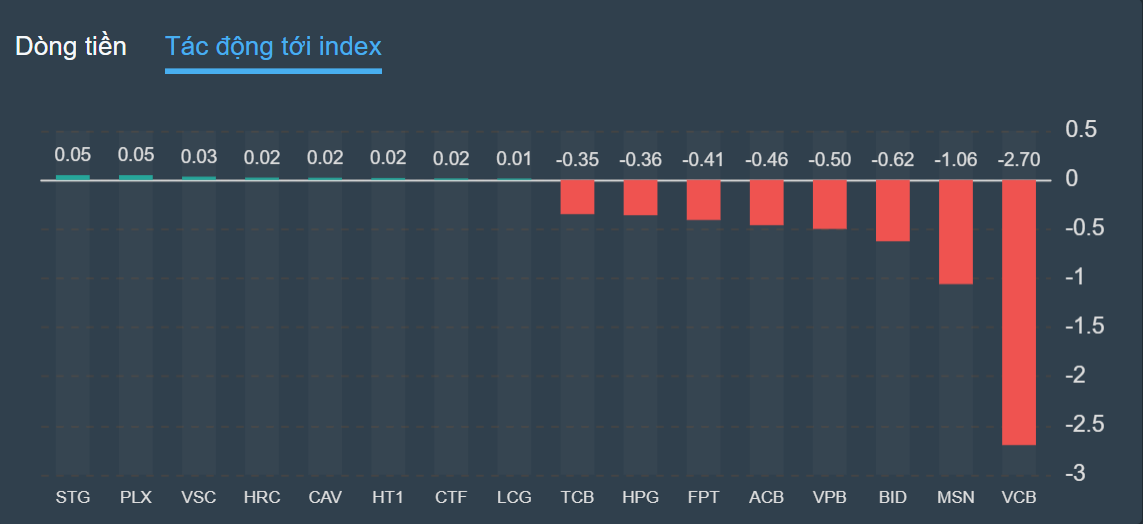The height and width of the screenshot is (524, 1143).
Task: Click the TCB red bar
Action: pos(577,197)
